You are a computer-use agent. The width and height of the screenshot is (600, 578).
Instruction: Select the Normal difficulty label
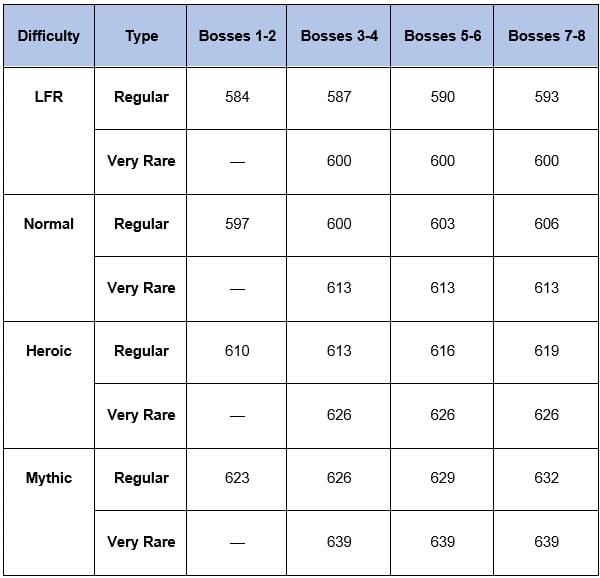tap(48, 224)
